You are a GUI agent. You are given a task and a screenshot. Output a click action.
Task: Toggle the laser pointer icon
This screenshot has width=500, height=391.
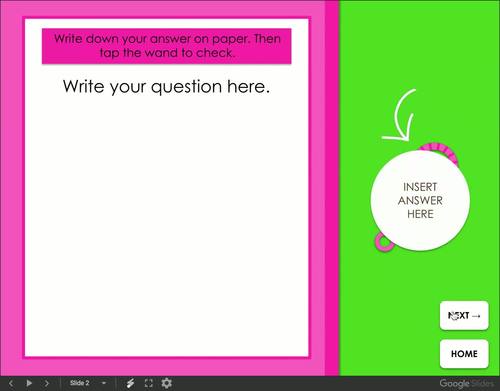131,383
